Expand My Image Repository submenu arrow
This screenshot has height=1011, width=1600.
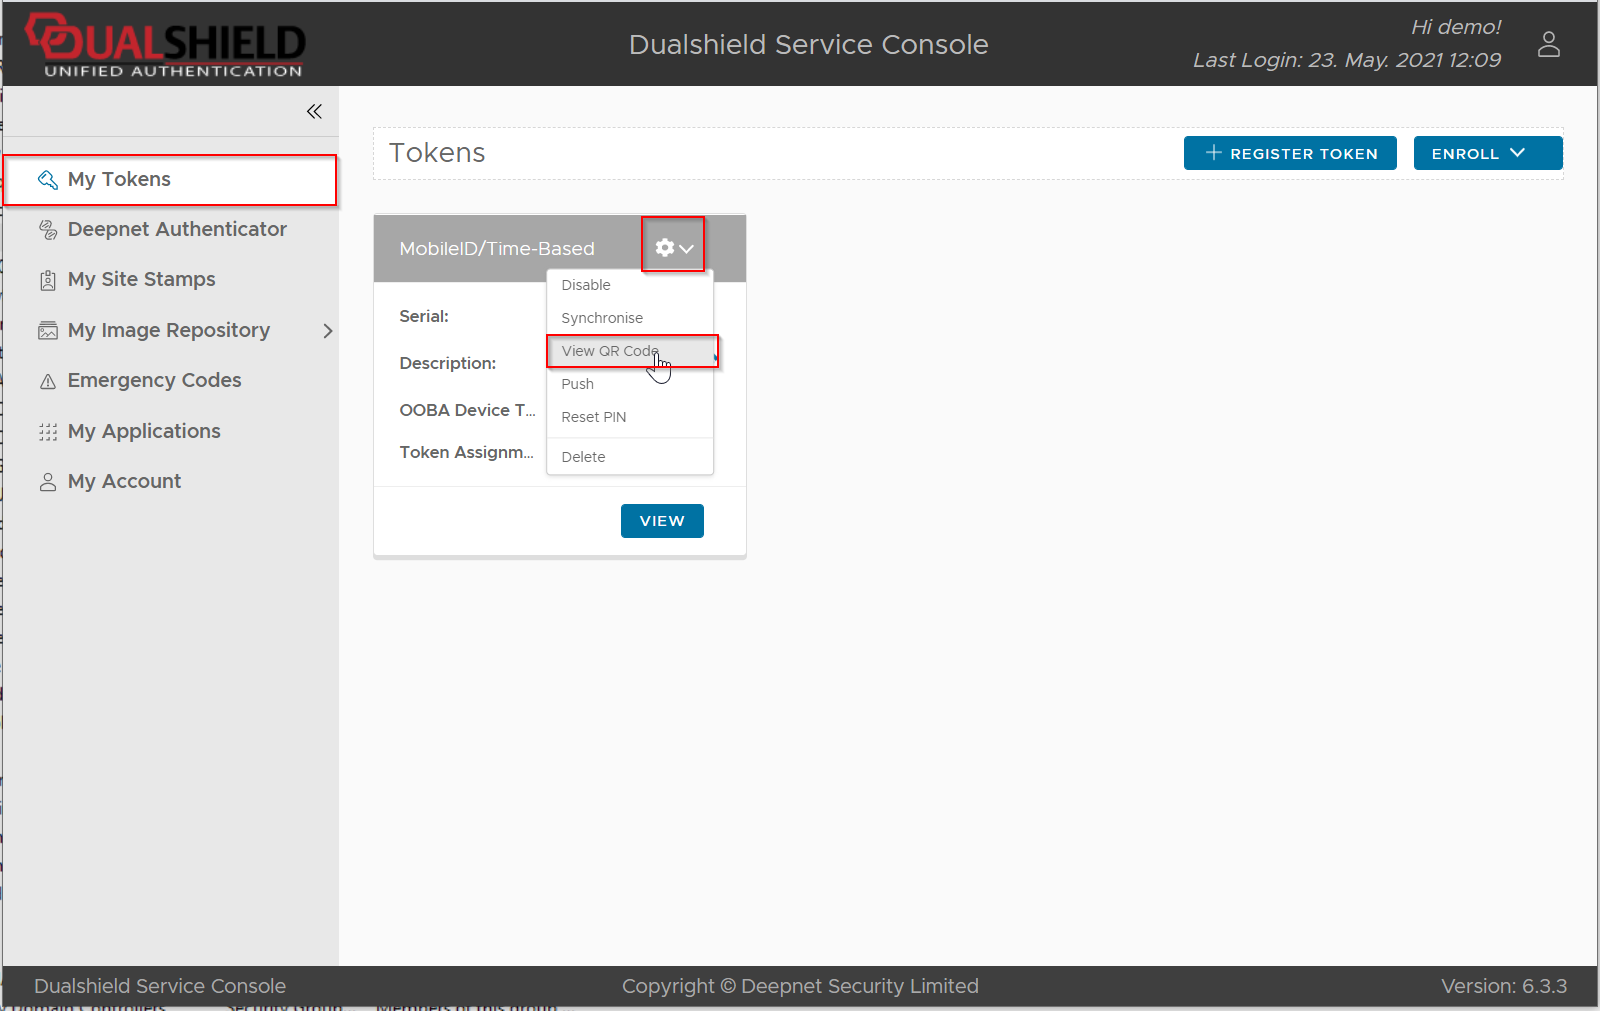(x=327, y=331)
